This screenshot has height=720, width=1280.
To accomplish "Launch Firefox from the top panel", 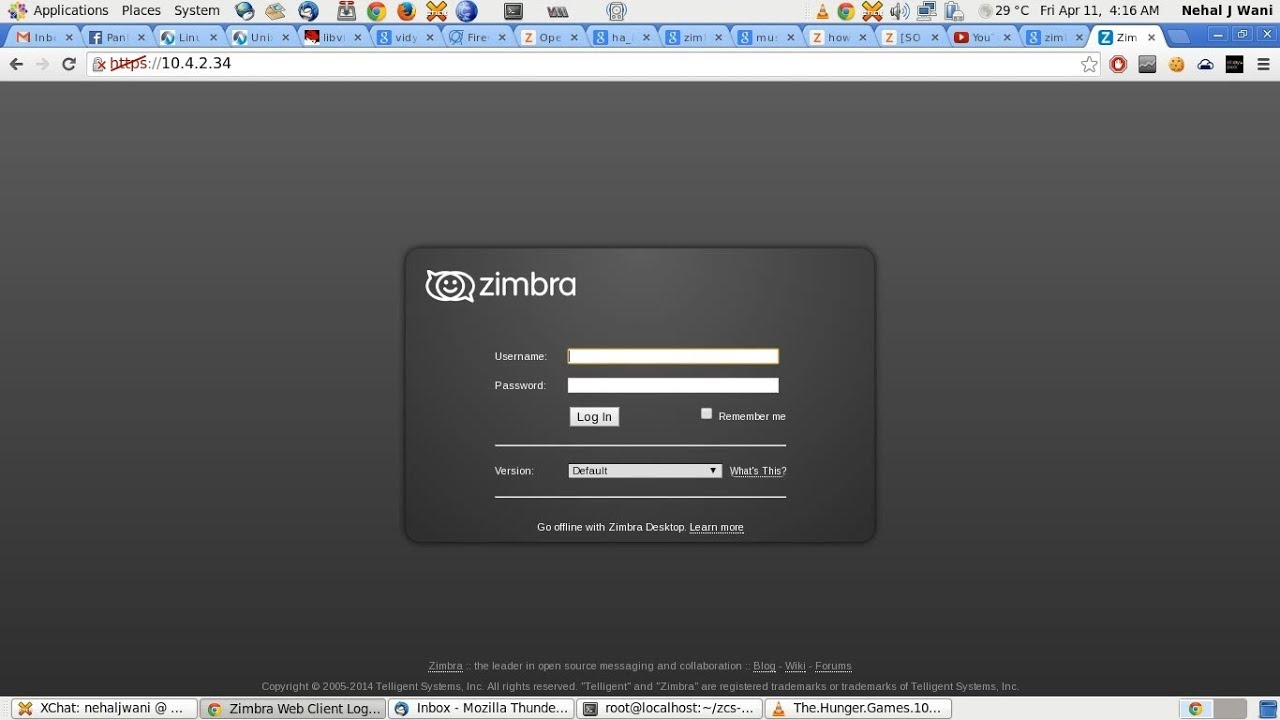I will [406, 11].
